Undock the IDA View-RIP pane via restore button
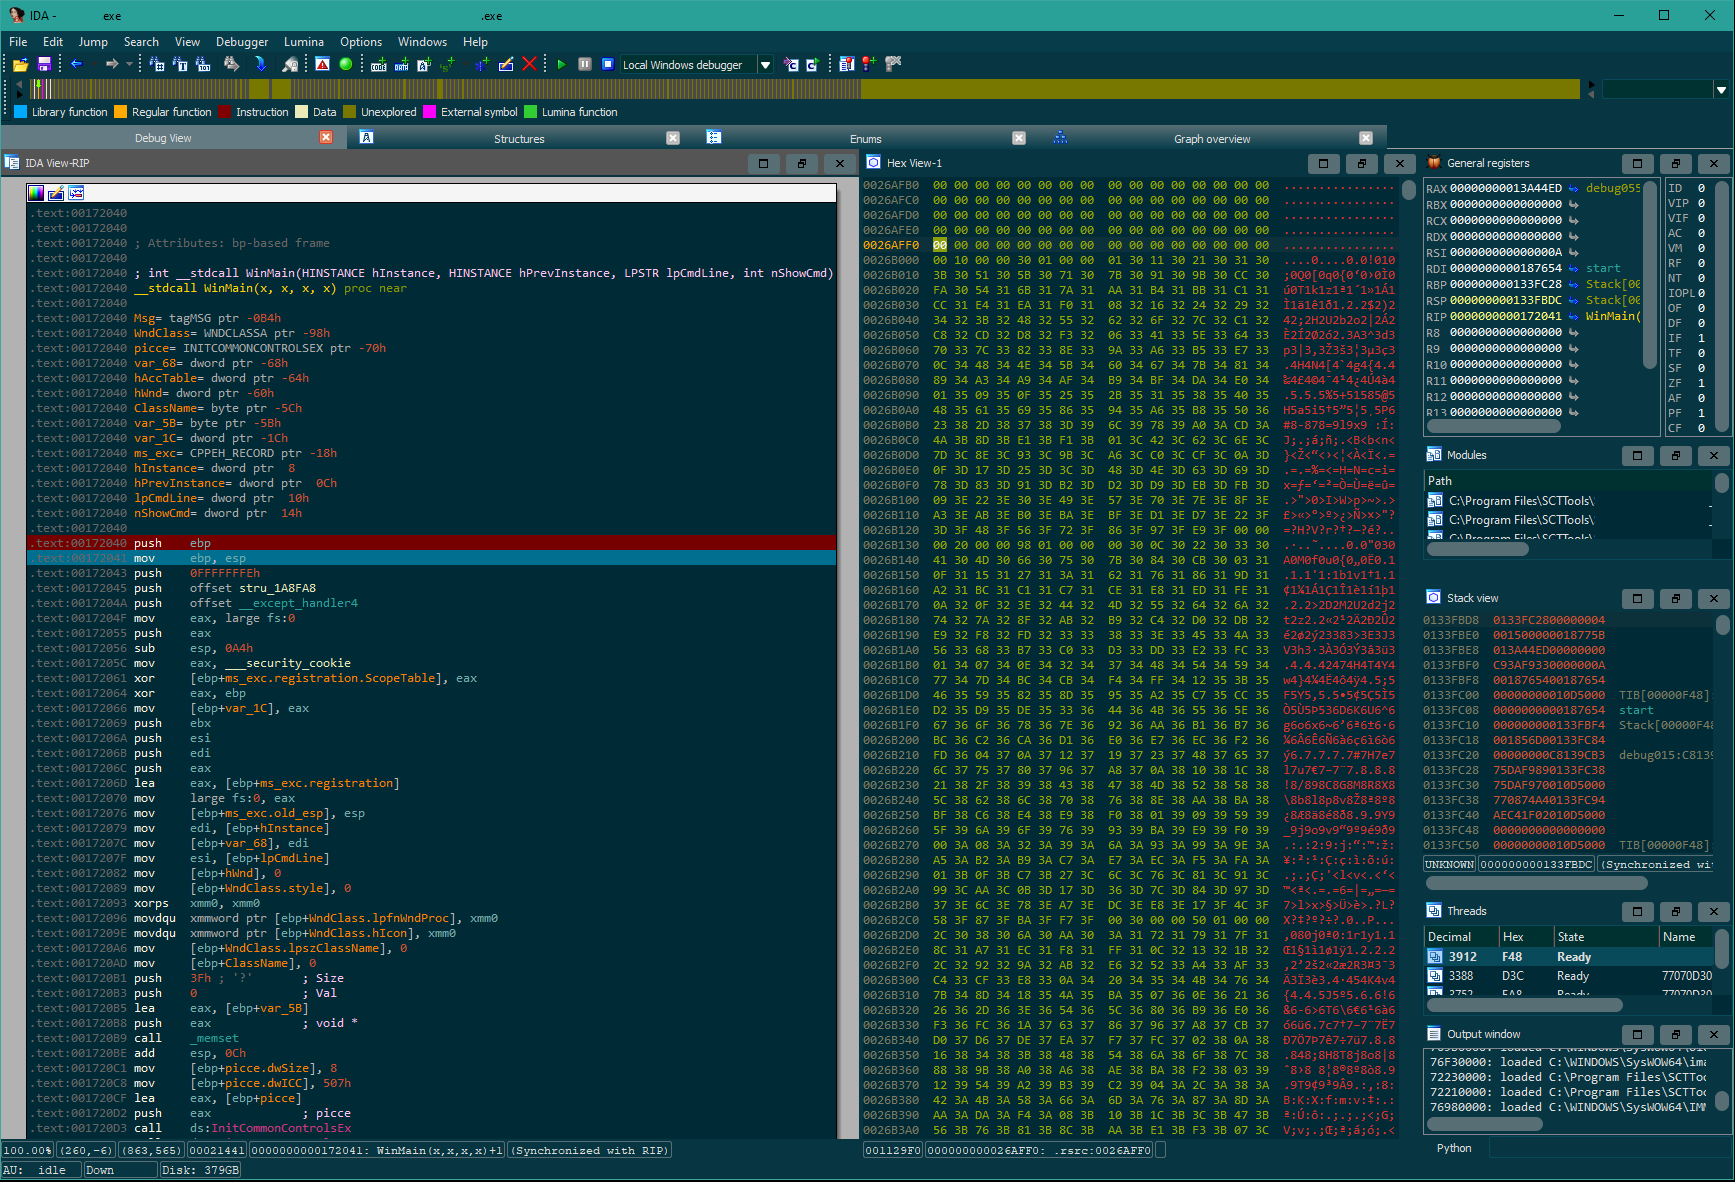Viewport: 1735px width, 1182px height. (801, 163)
